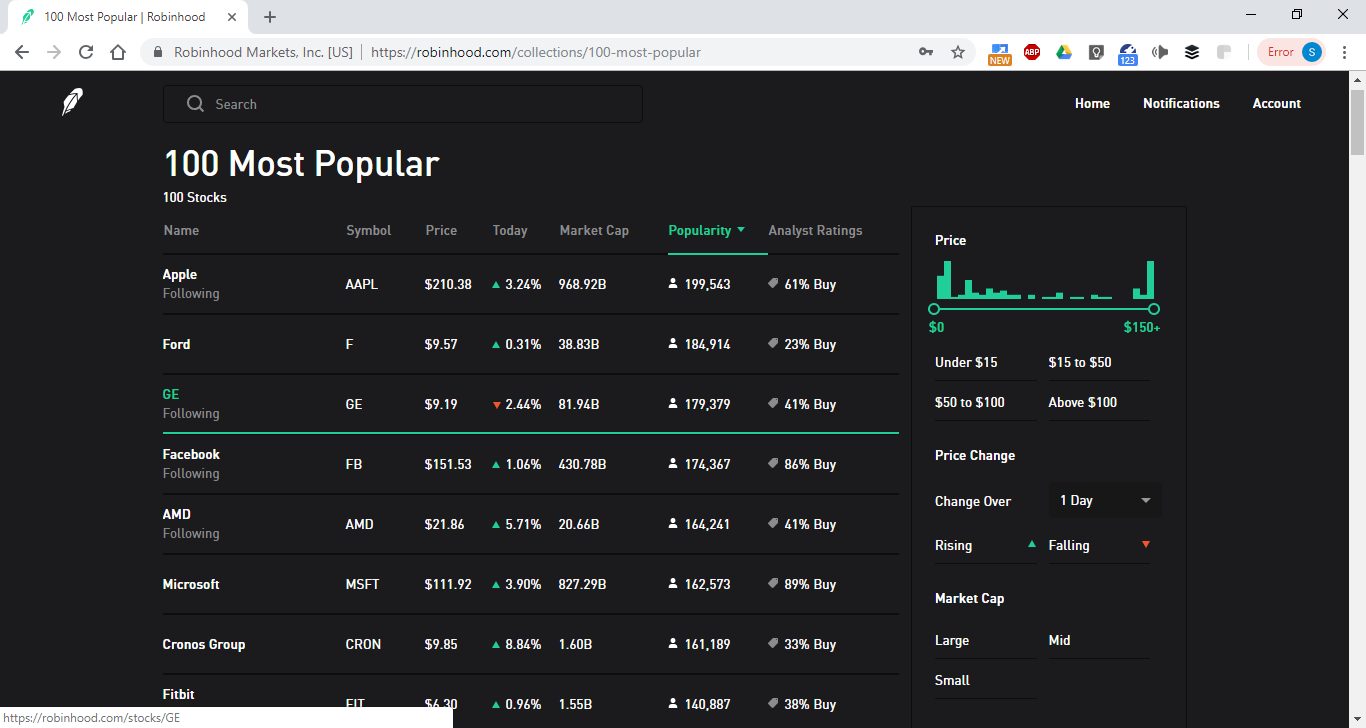This screenshot has width=1366, height=728.
Task: Sort the list by Price column header
Action: pos(441,230)
